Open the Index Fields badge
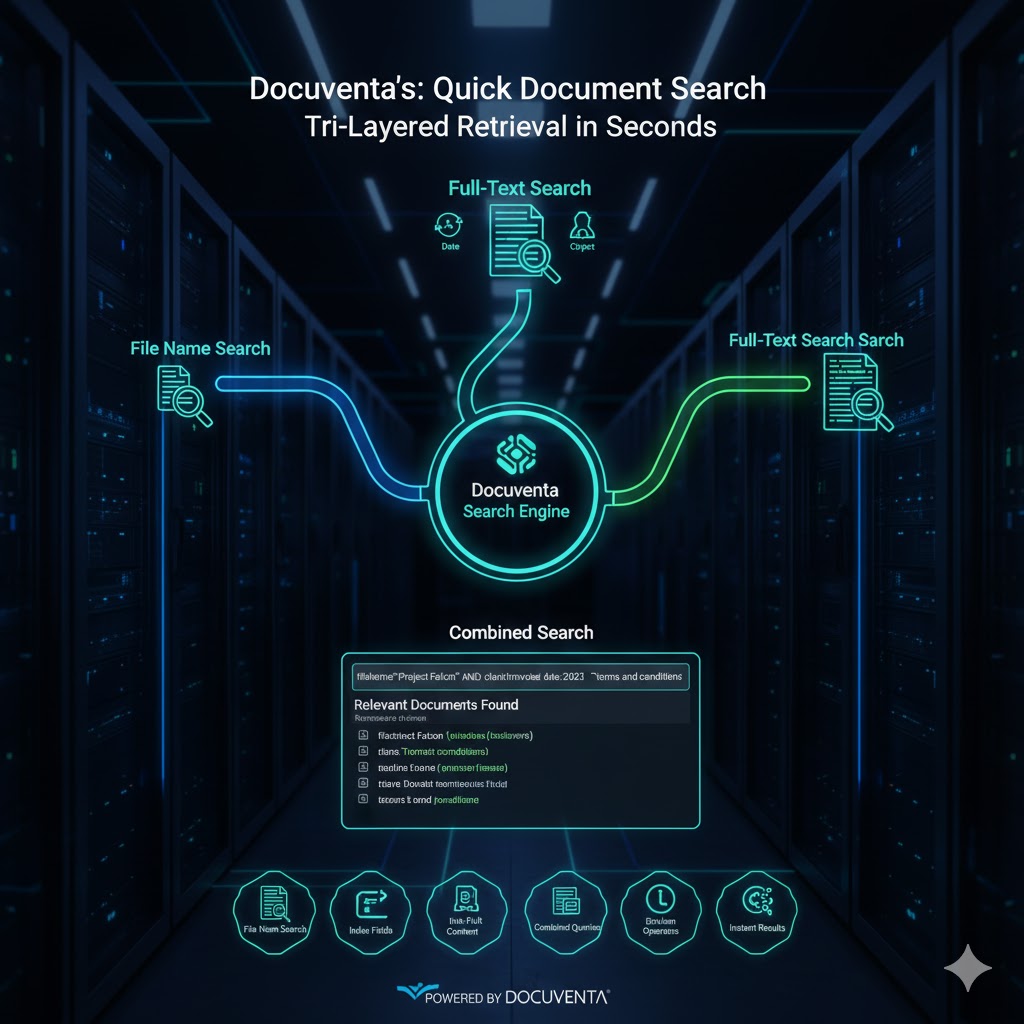The width and height of the screenshot is (1024, 1024). (x=369, y=906)
